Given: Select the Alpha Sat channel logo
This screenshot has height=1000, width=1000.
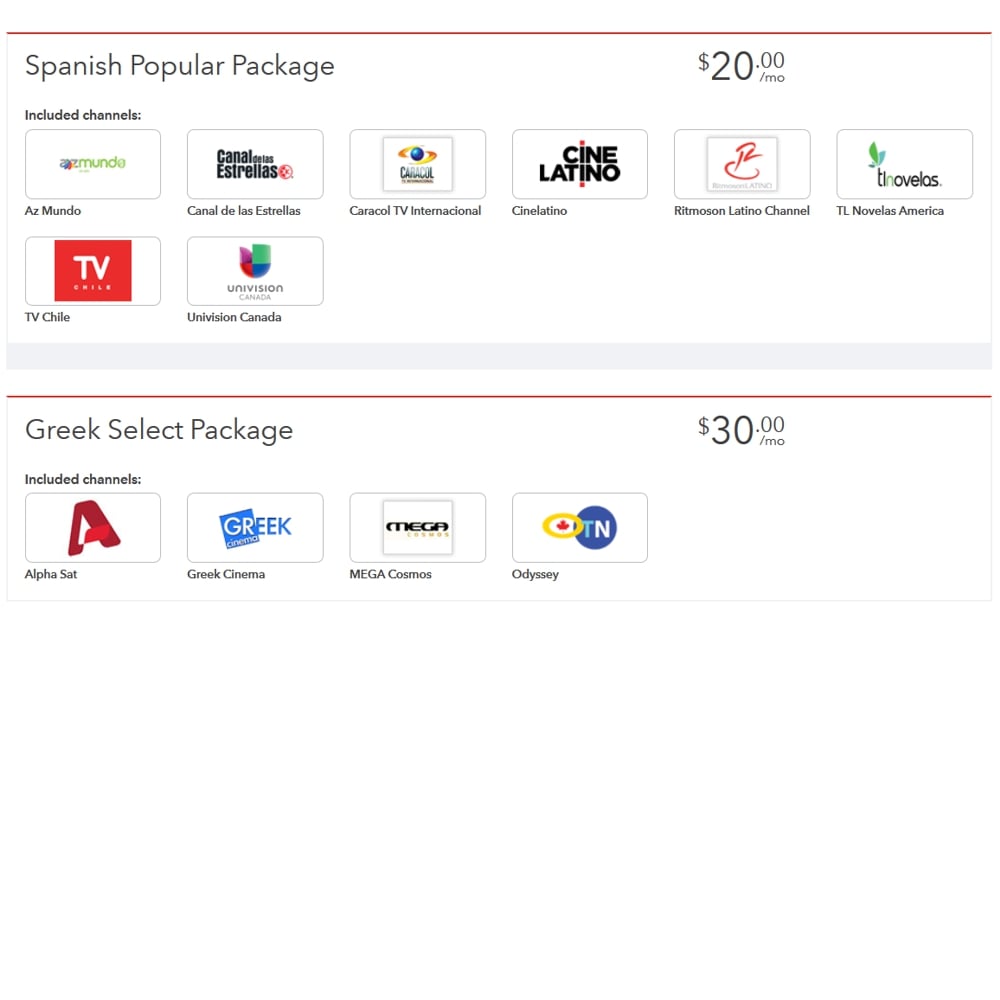Looking at the screenshot, I should point(93,527).
